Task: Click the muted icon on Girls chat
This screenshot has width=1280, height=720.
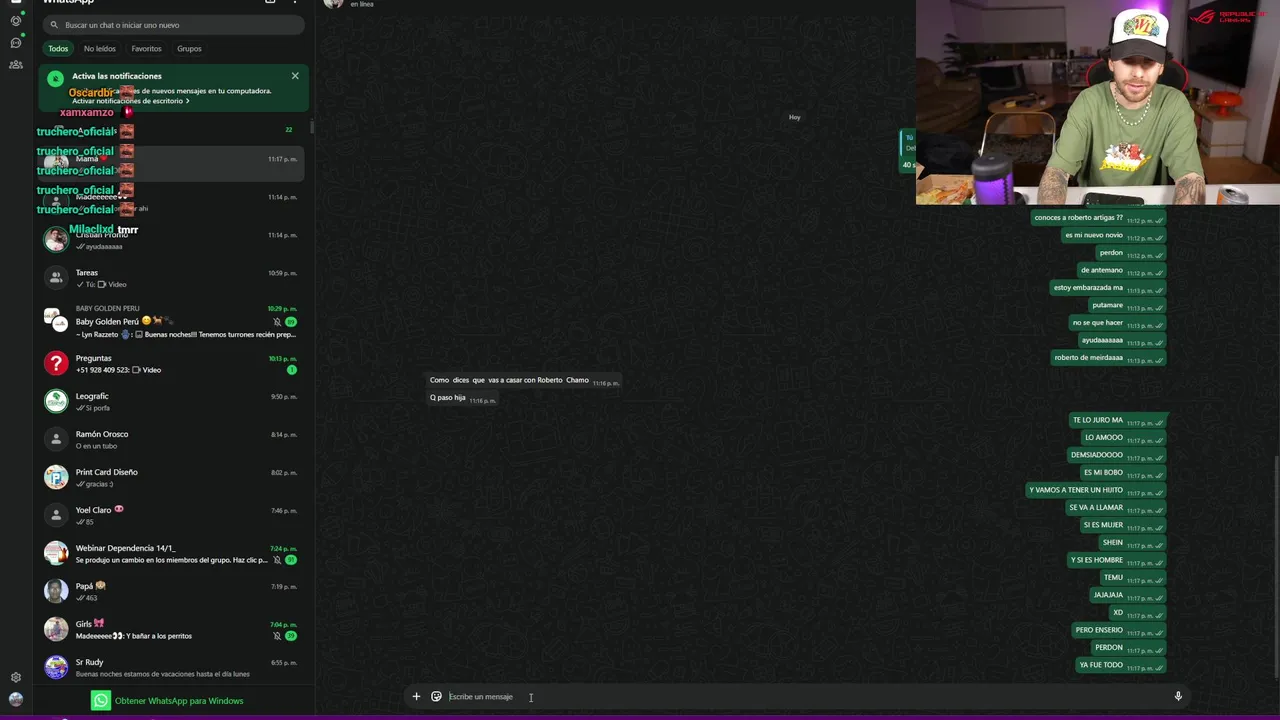Action: click(277, 636)
